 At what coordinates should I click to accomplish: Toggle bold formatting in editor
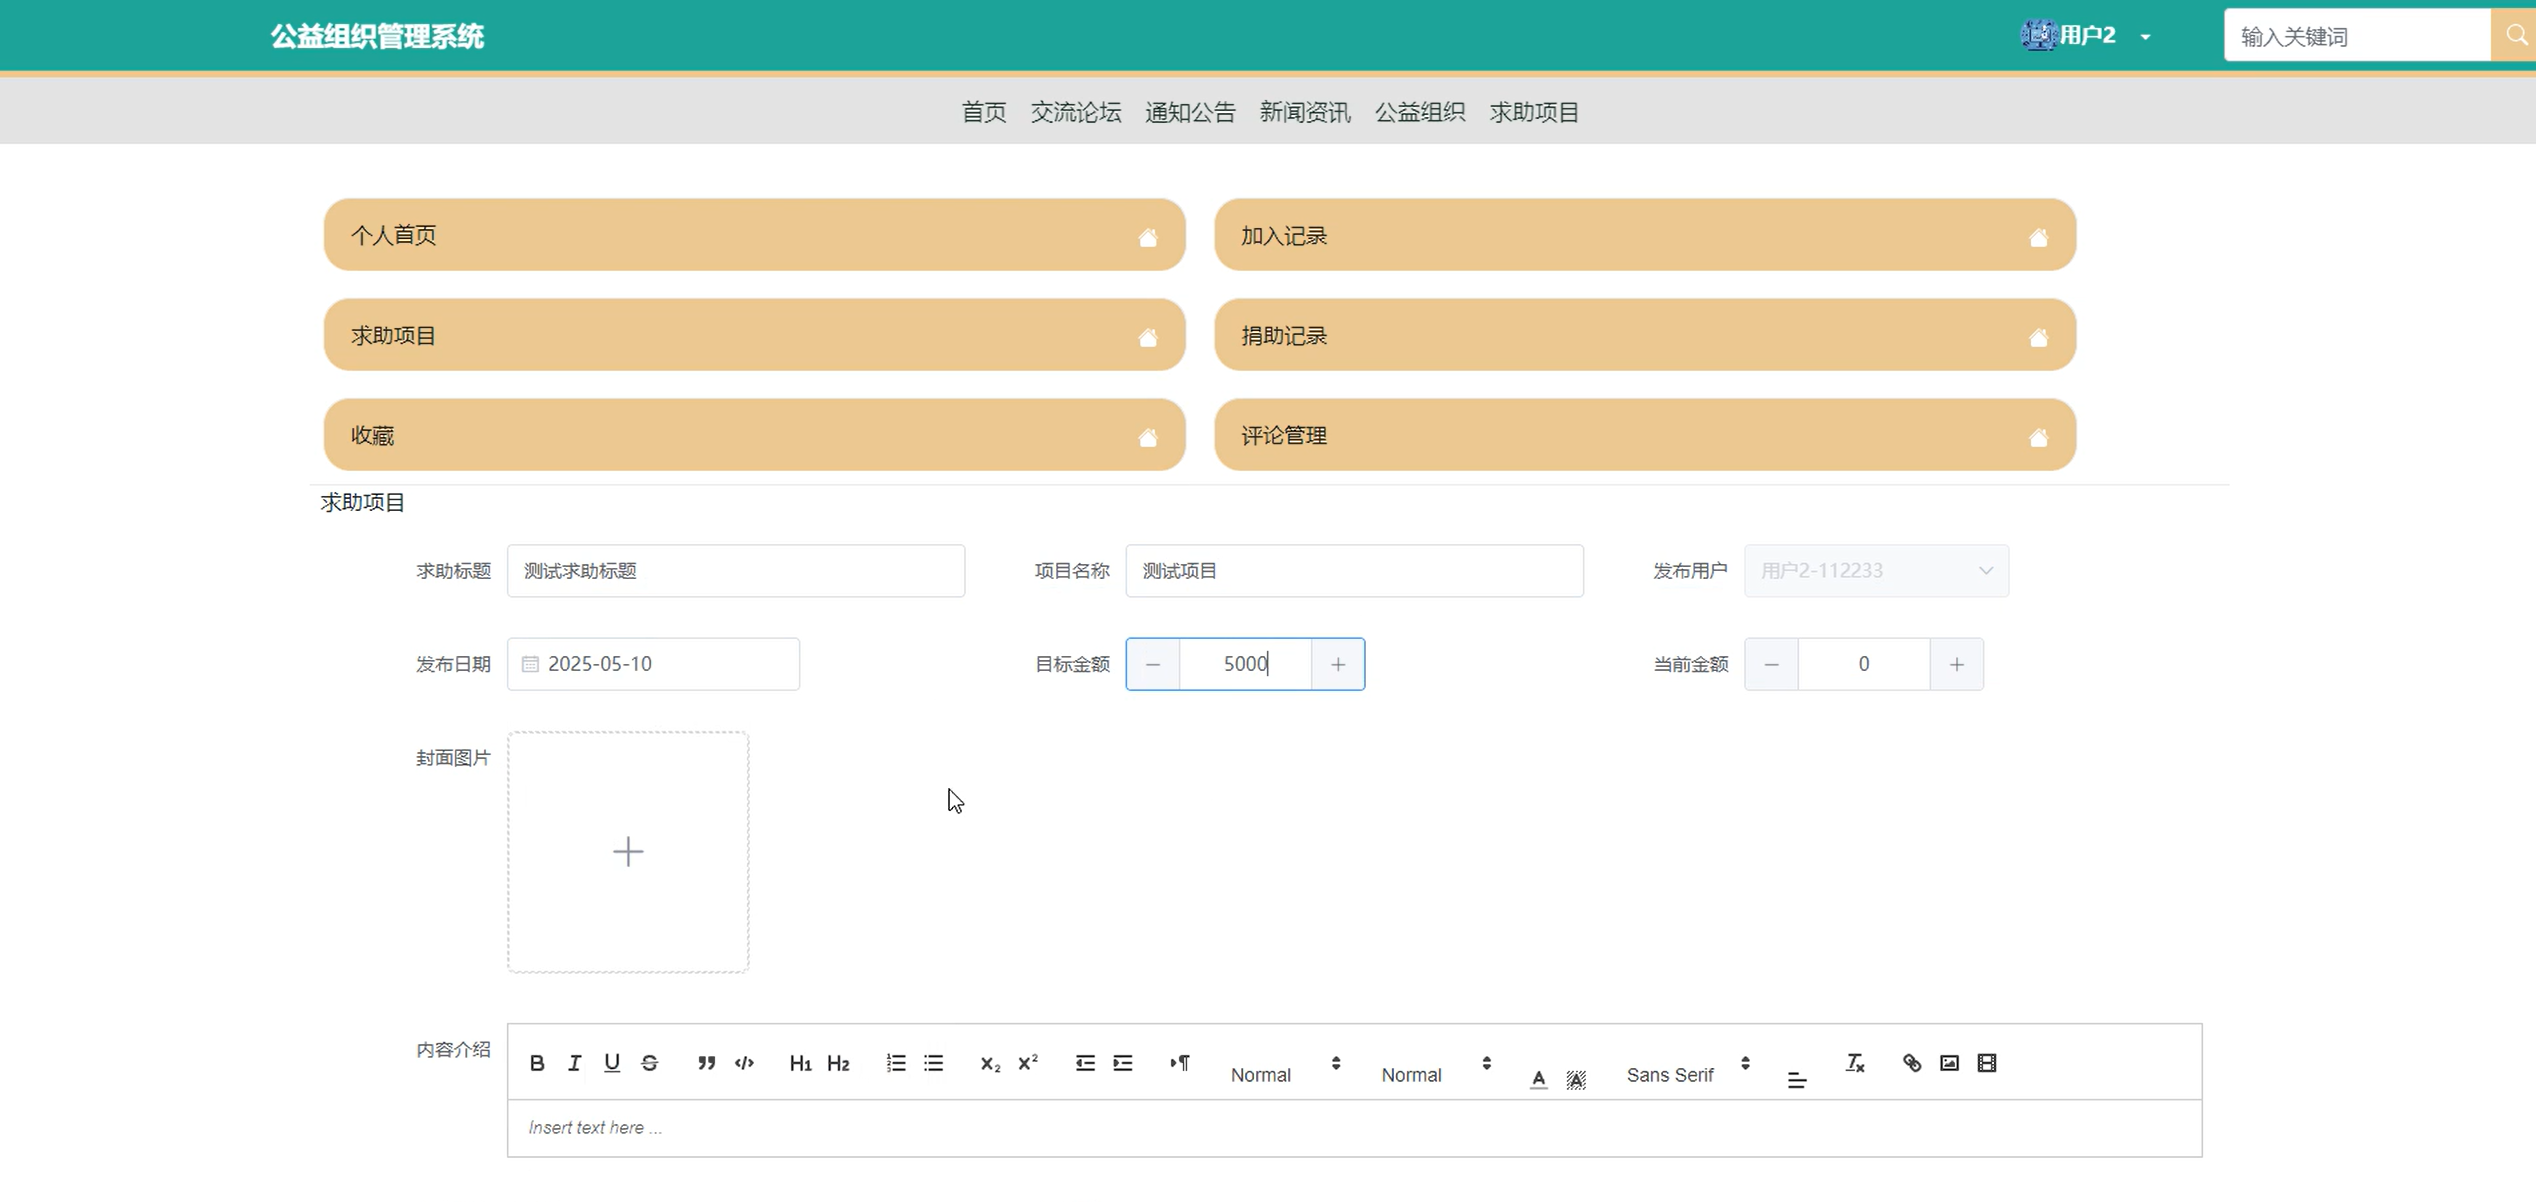[537, 1063]
